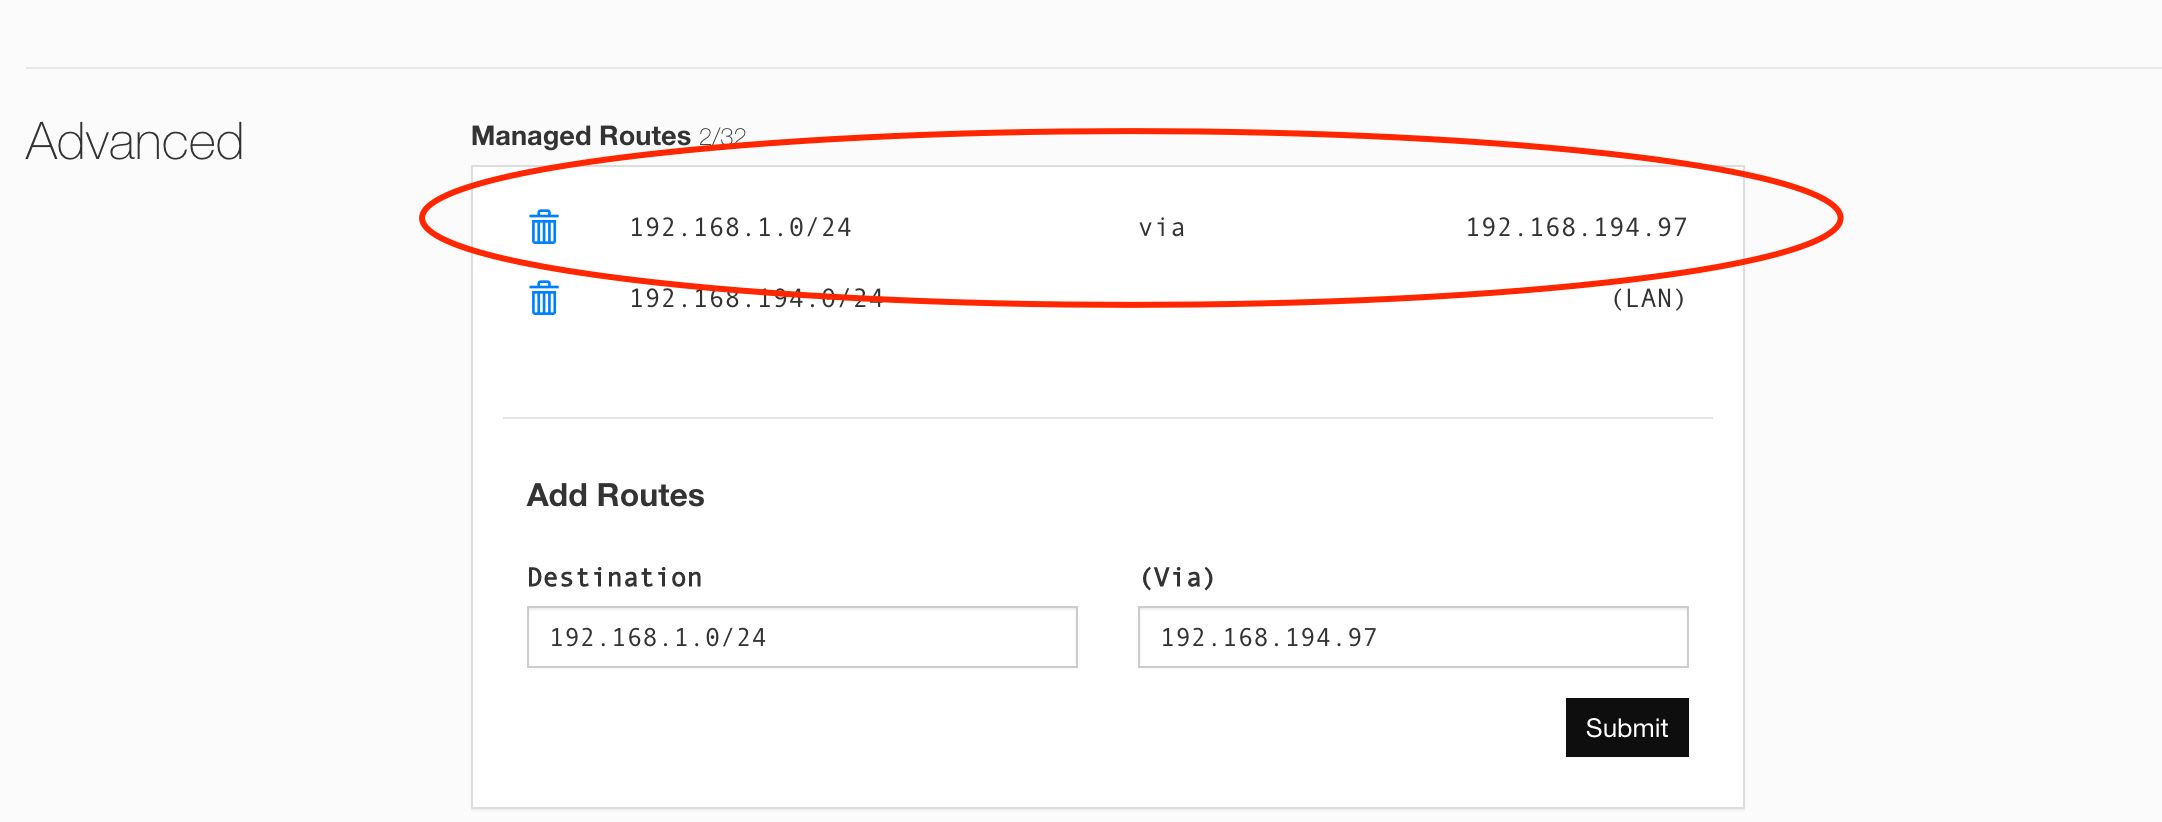Click the divider line above Add Routes
Viewport: 2162px width, 822px height.
click(1108, 418)
